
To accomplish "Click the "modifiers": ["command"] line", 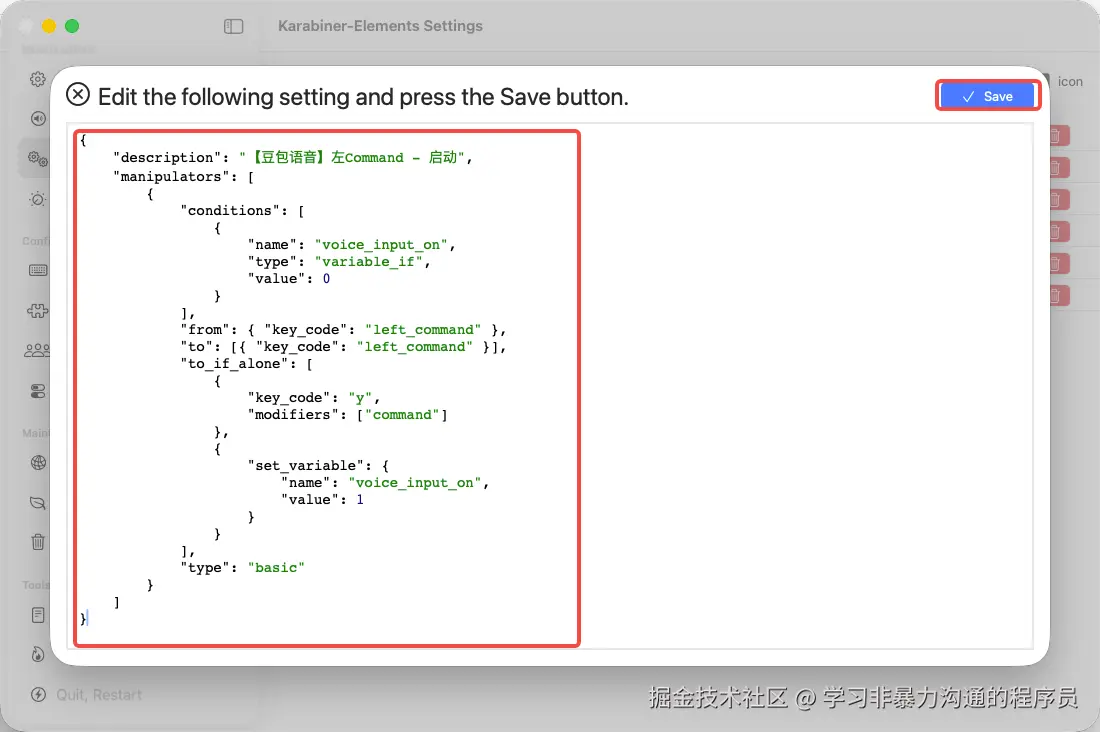I will click(x=347, y=415).
